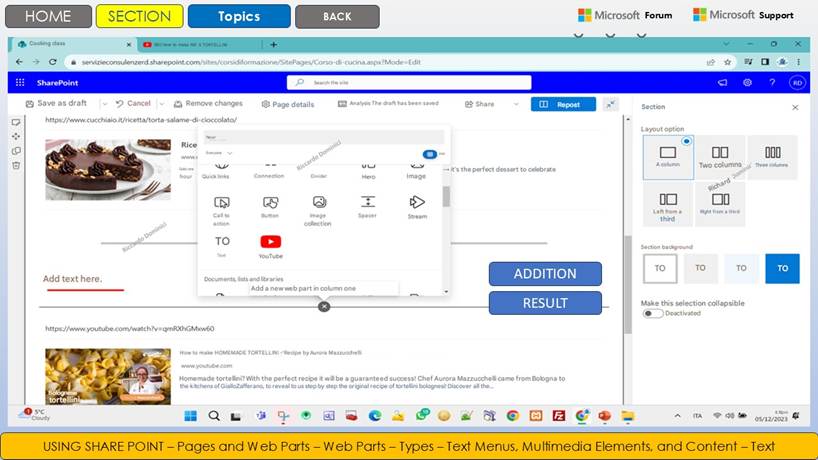Open the category filter dropdown in web part picker
The height and width of the screenshot is (460, 818).
[x=219, y=153]
